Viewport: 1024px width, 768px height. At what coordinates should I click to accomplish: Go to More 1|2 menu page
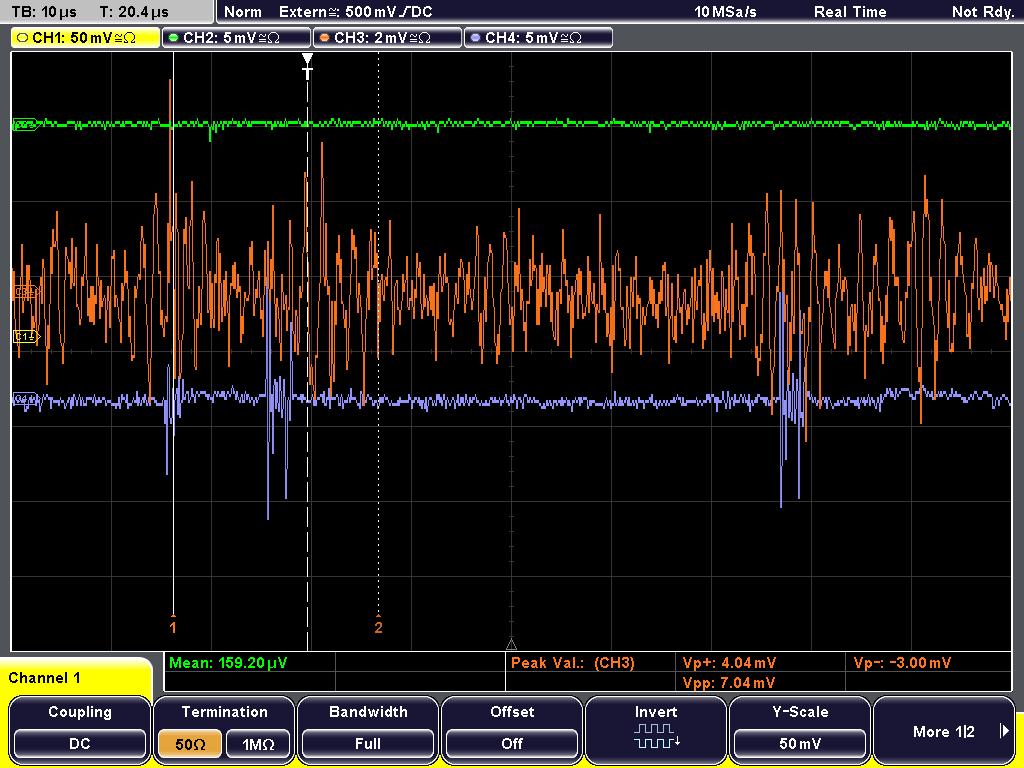(944, 731)
